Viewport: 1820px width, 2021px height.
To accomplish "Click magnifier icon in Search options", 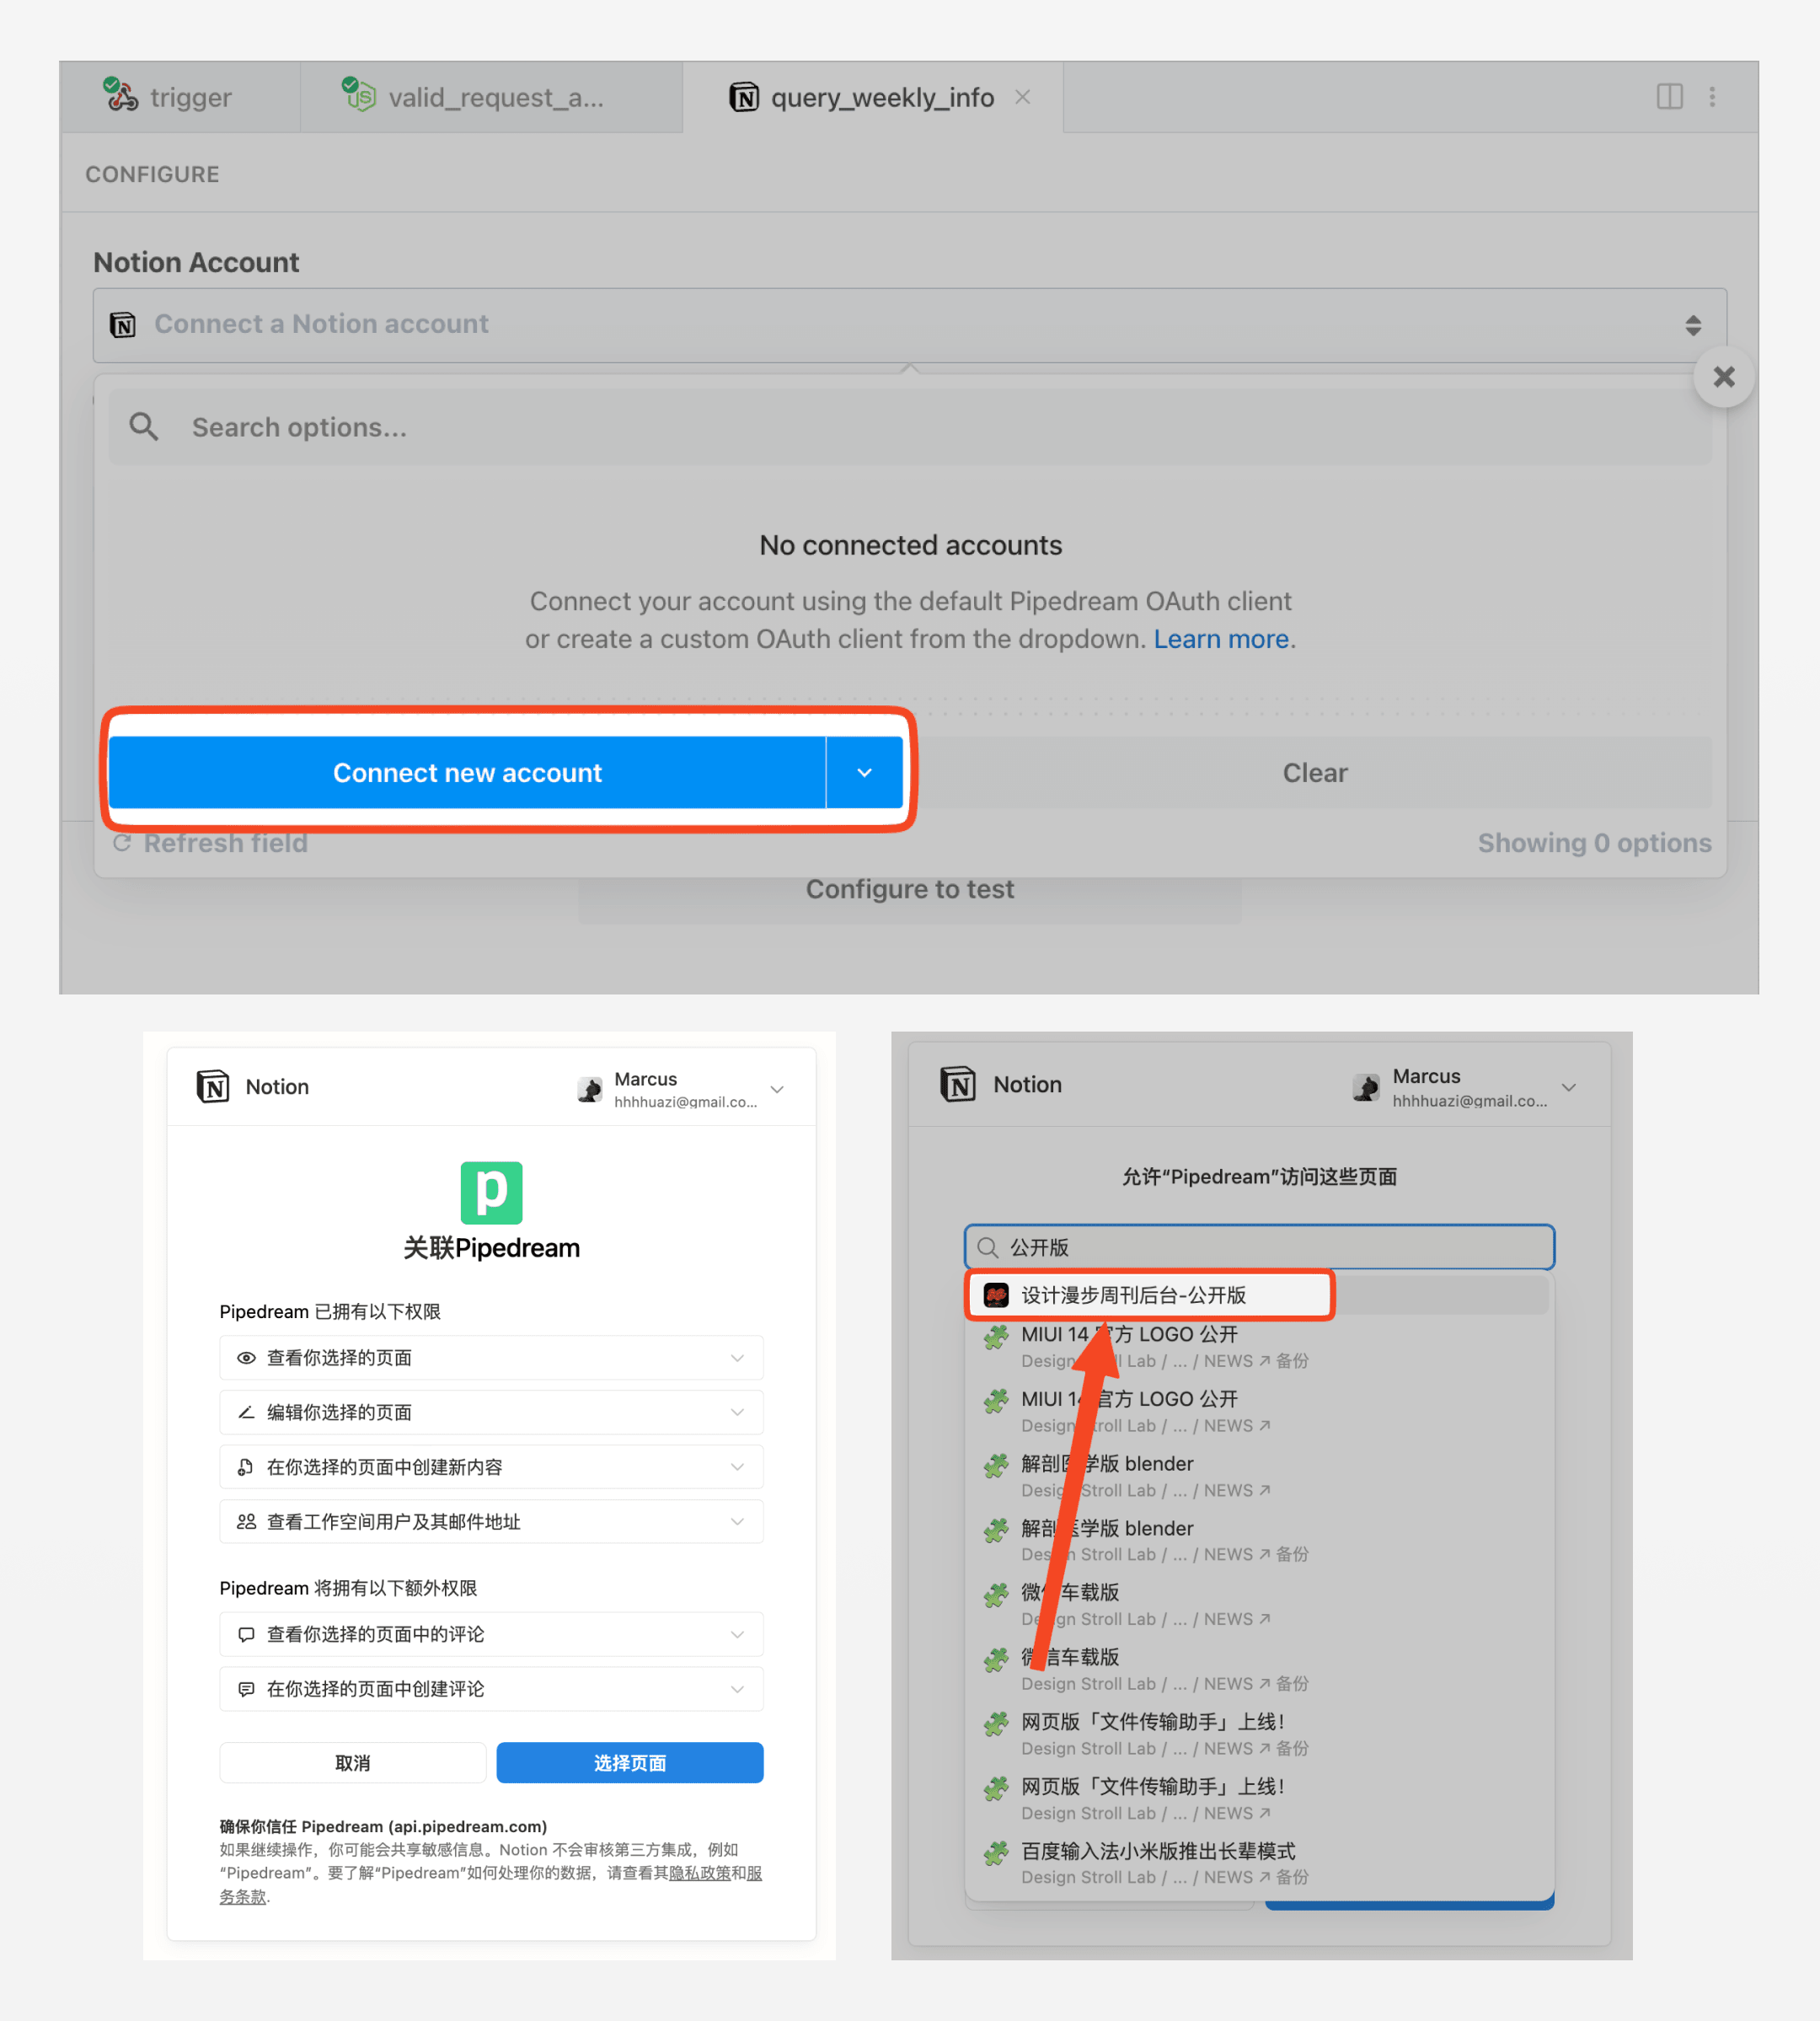I will coord(144,427).
